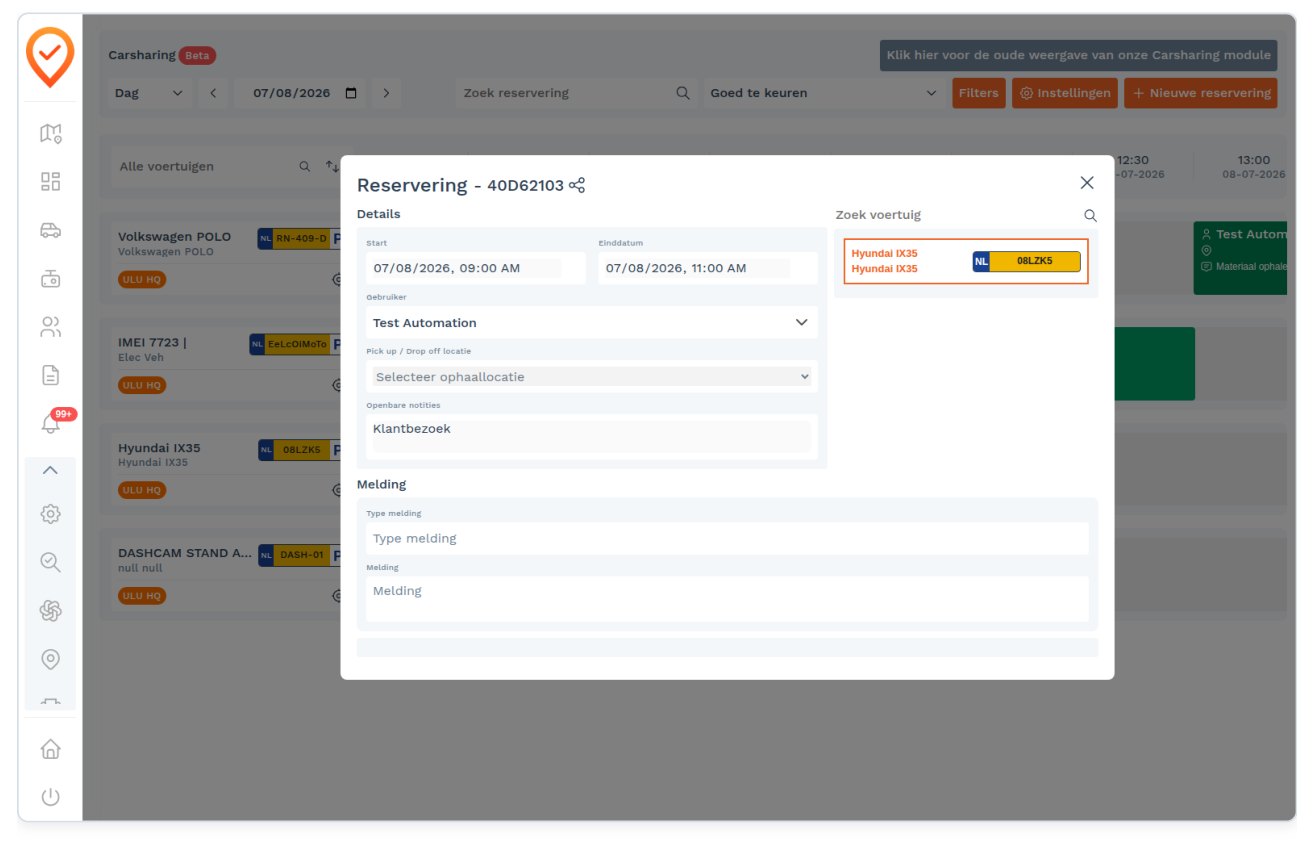This screenshot has width=1314, height=843.
Task: Go to home via house icon
Action: coord(50,749)
